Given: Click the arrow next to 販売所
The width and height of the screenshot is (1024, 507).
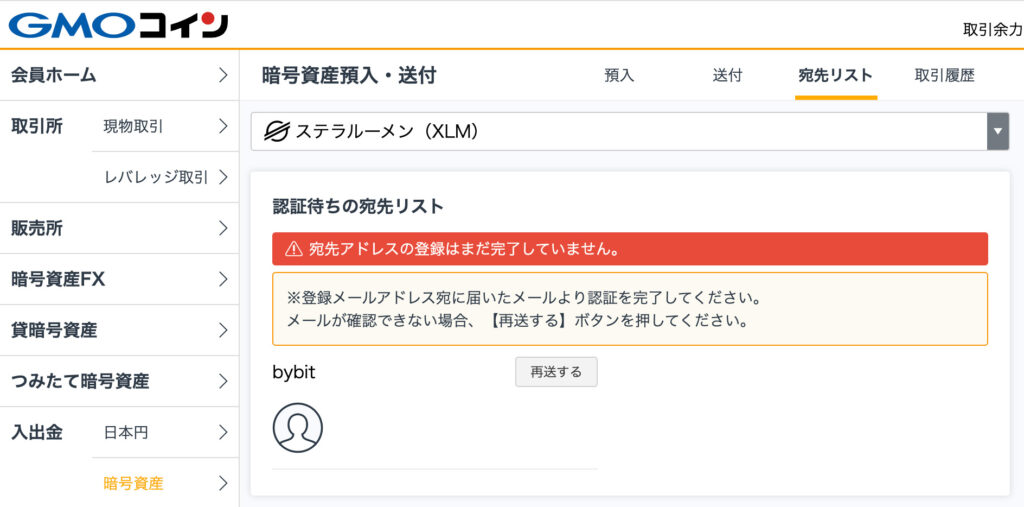Looking at the screenshot, I should tap(223, 228).
